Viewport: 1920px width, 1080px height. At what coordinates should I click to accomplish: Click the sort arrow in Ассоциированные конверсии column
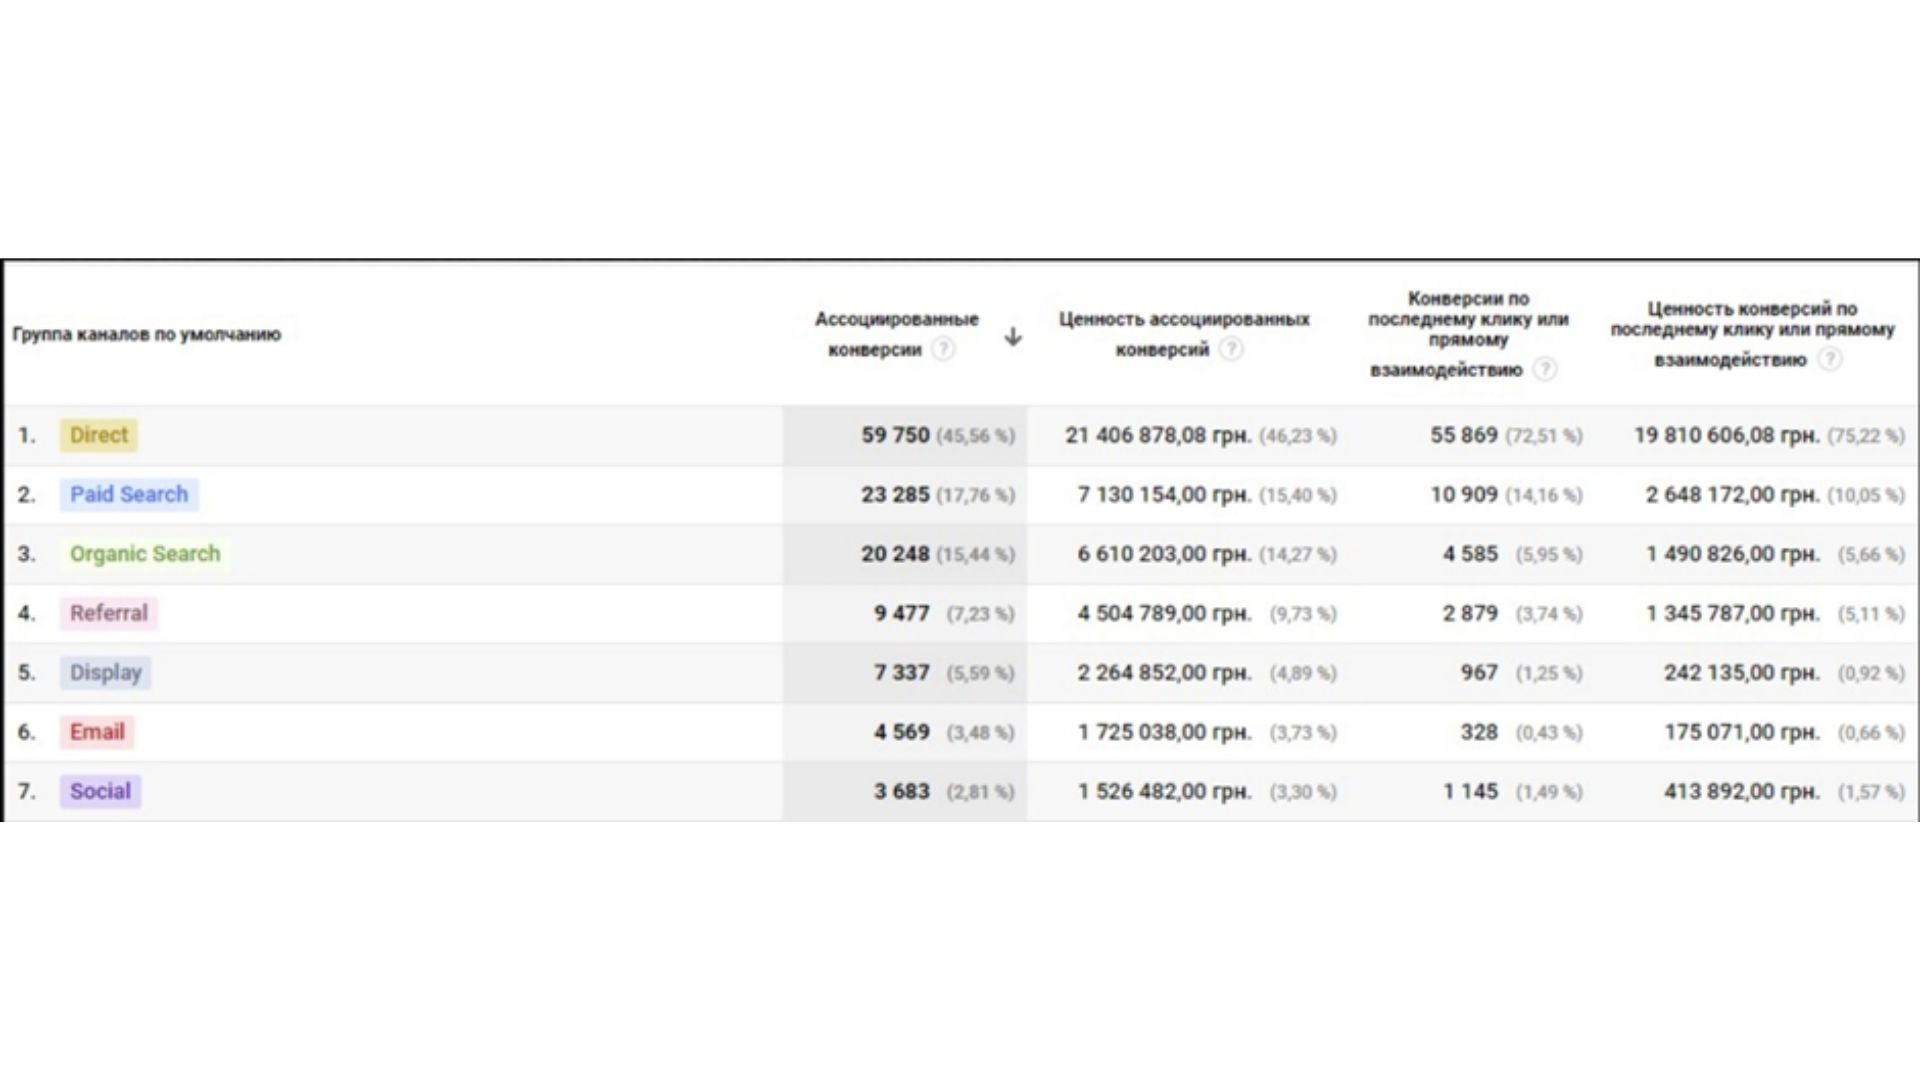[x=1013, y=336]
